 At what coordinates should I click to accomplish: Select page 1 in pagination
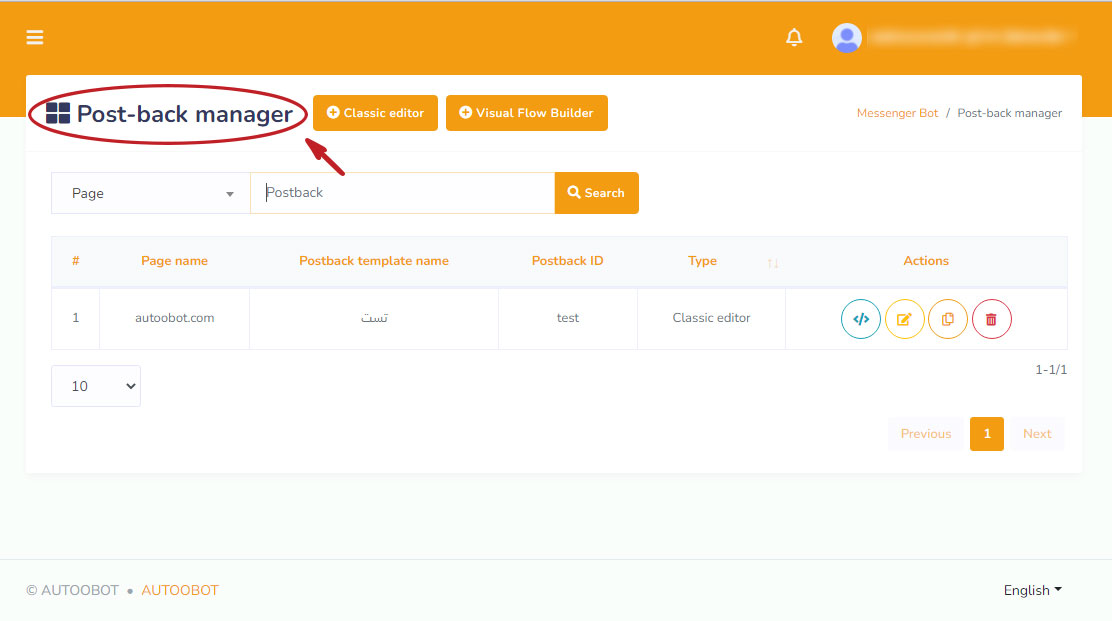coord(986,434)
